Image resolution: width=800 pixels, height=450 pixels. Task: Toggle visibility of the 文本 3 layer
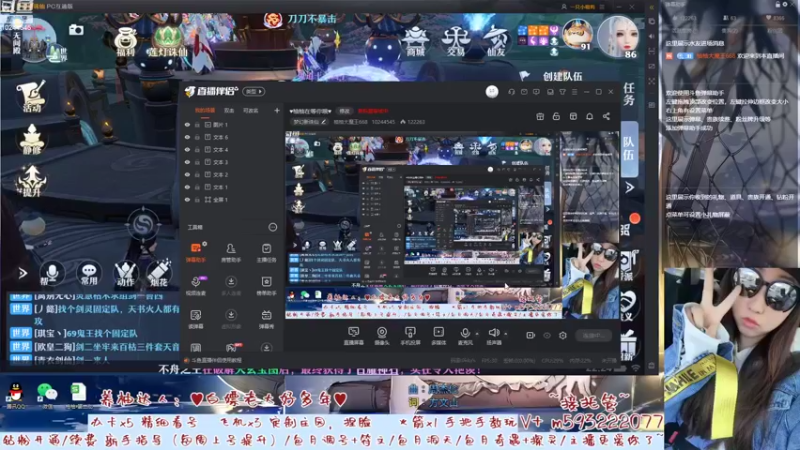point(187,162)
